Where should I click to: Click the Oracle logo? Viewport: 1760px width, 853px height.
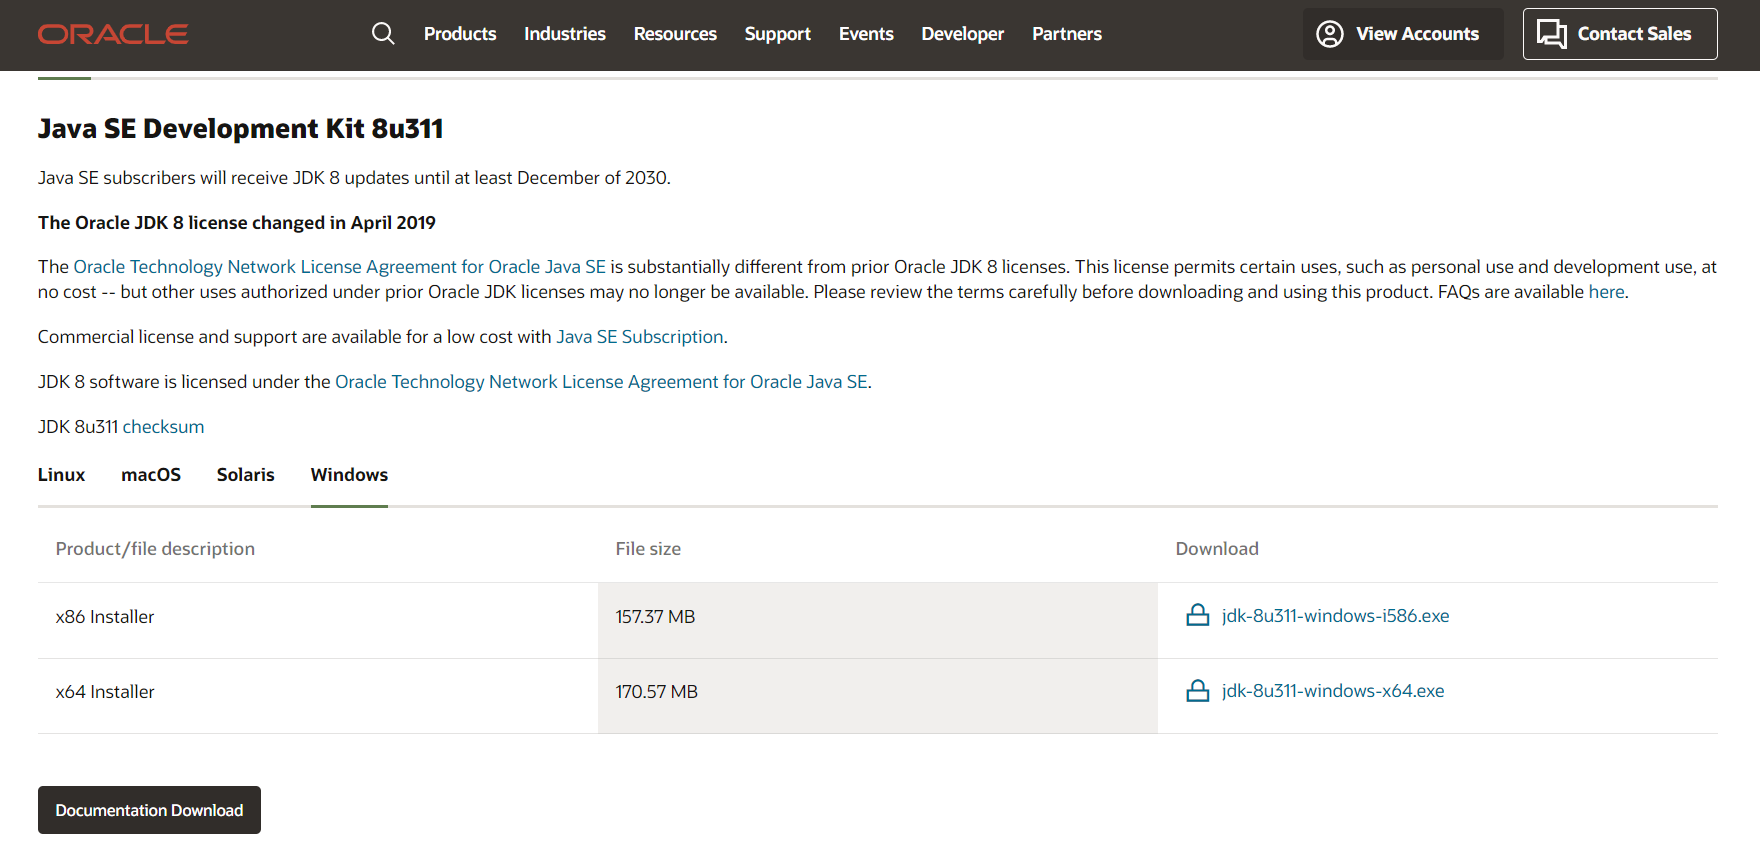point(113,34)
